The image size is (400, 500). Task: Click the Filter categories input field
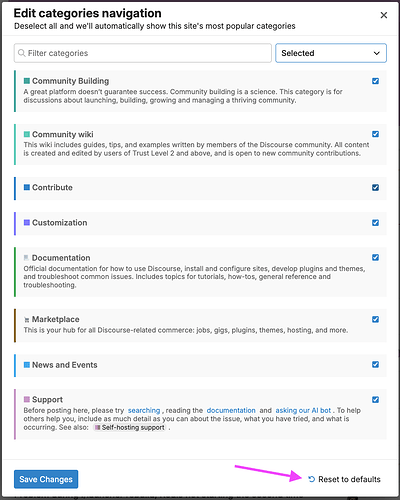pyautogui.click(x=143, y=53)
